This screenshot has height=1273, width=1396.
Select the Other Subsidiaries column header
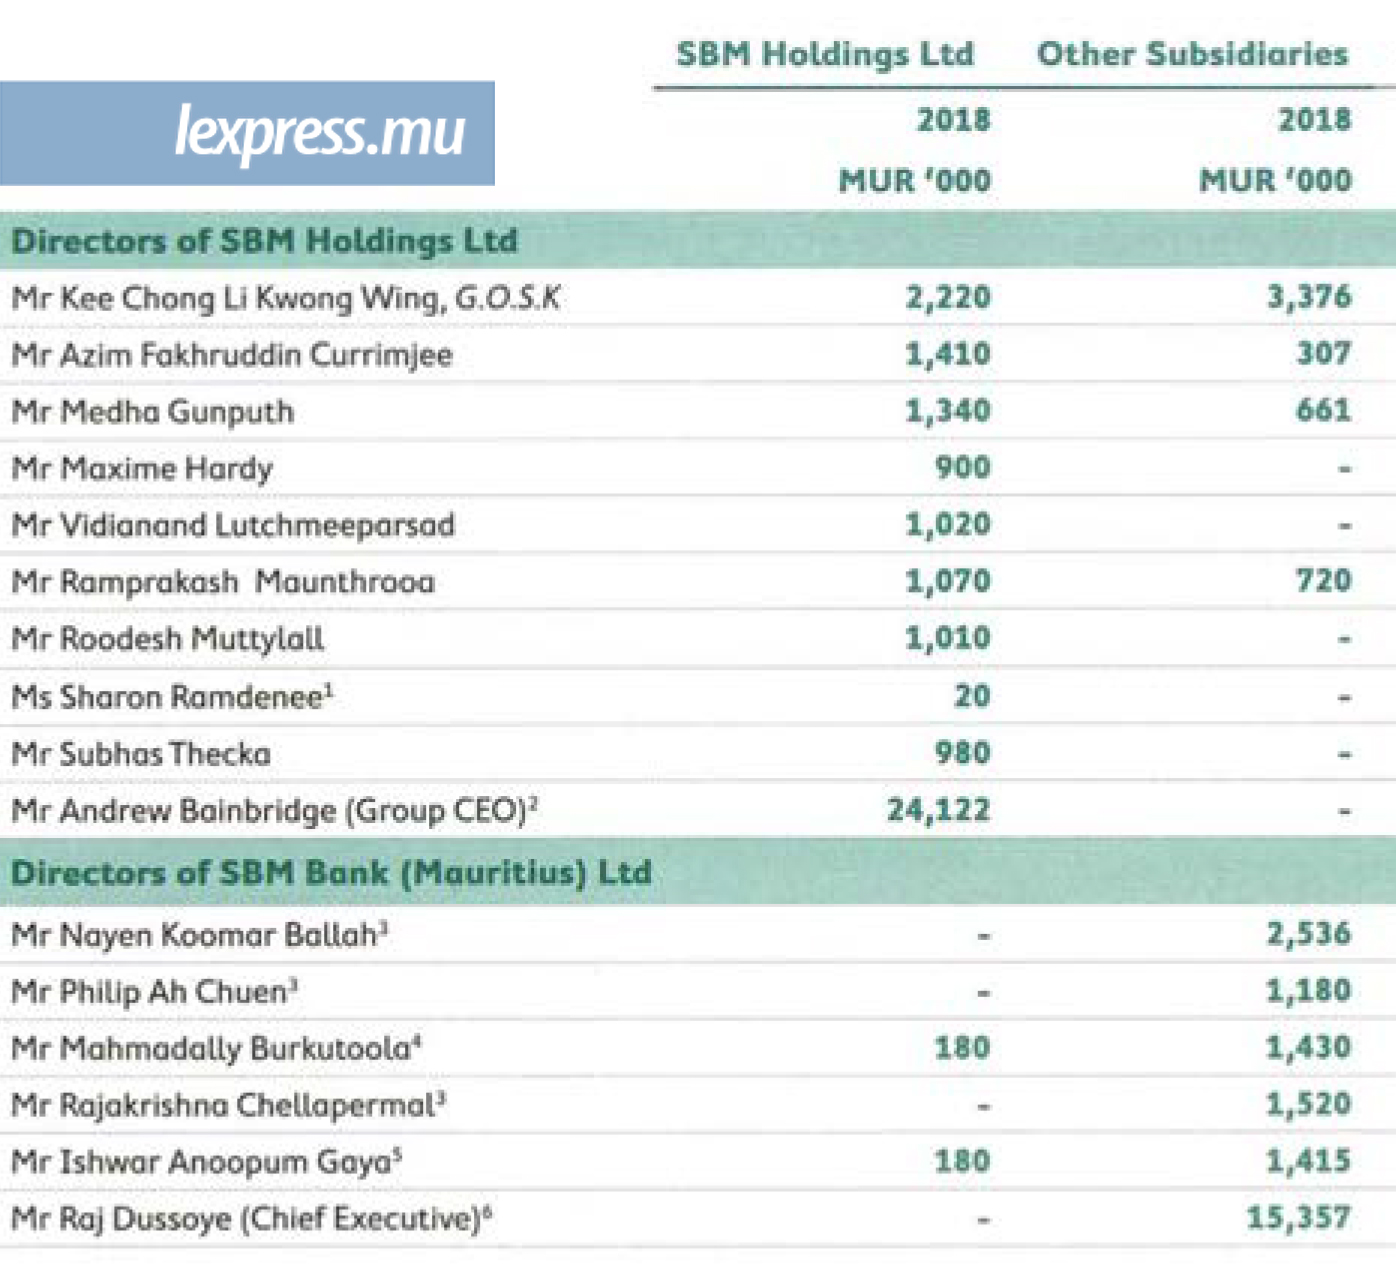1192,54
